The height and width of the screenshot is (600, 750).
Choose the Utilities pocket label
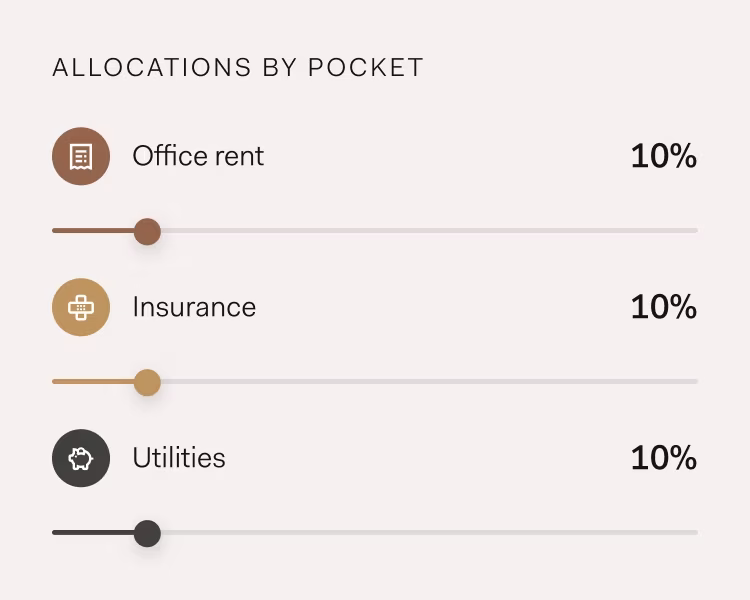click(x=179, y=458)
